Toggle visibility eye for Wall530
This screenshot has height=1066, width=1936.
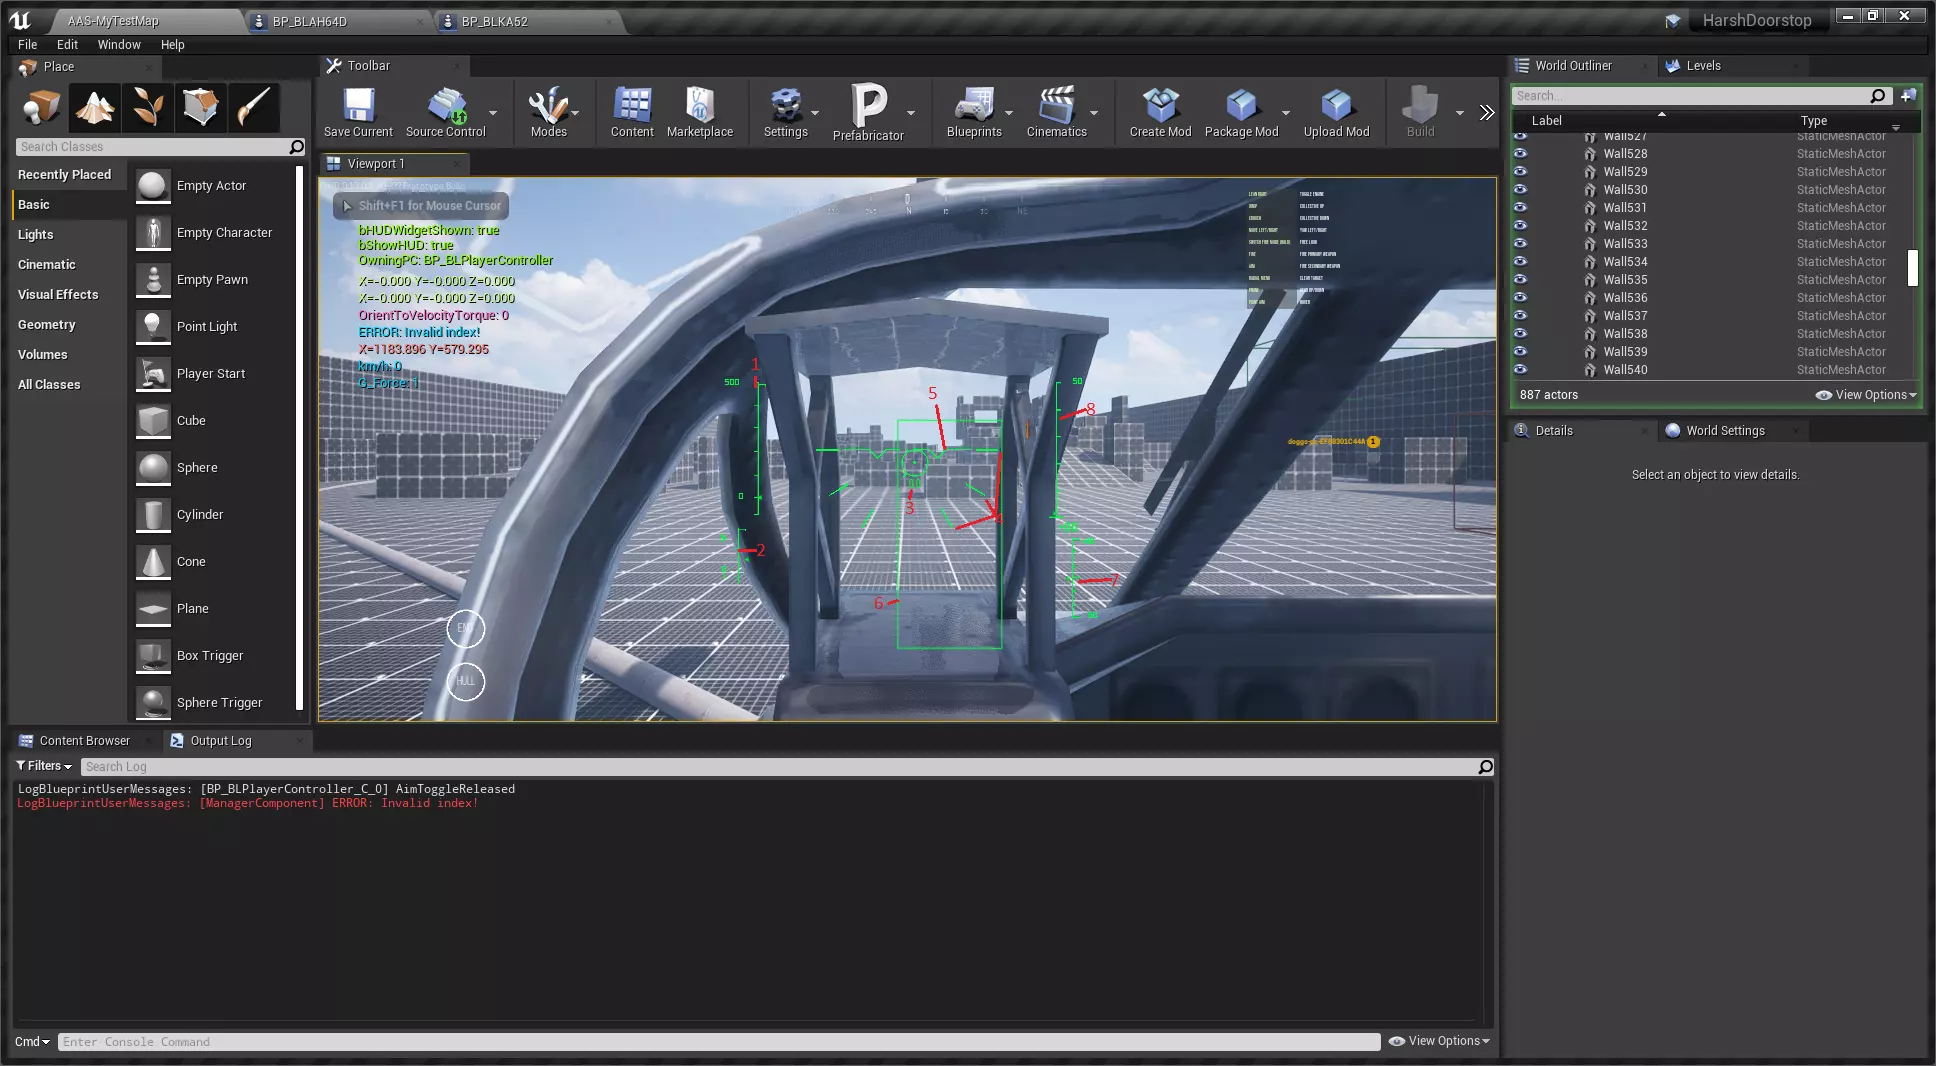tap(1520, 189)
